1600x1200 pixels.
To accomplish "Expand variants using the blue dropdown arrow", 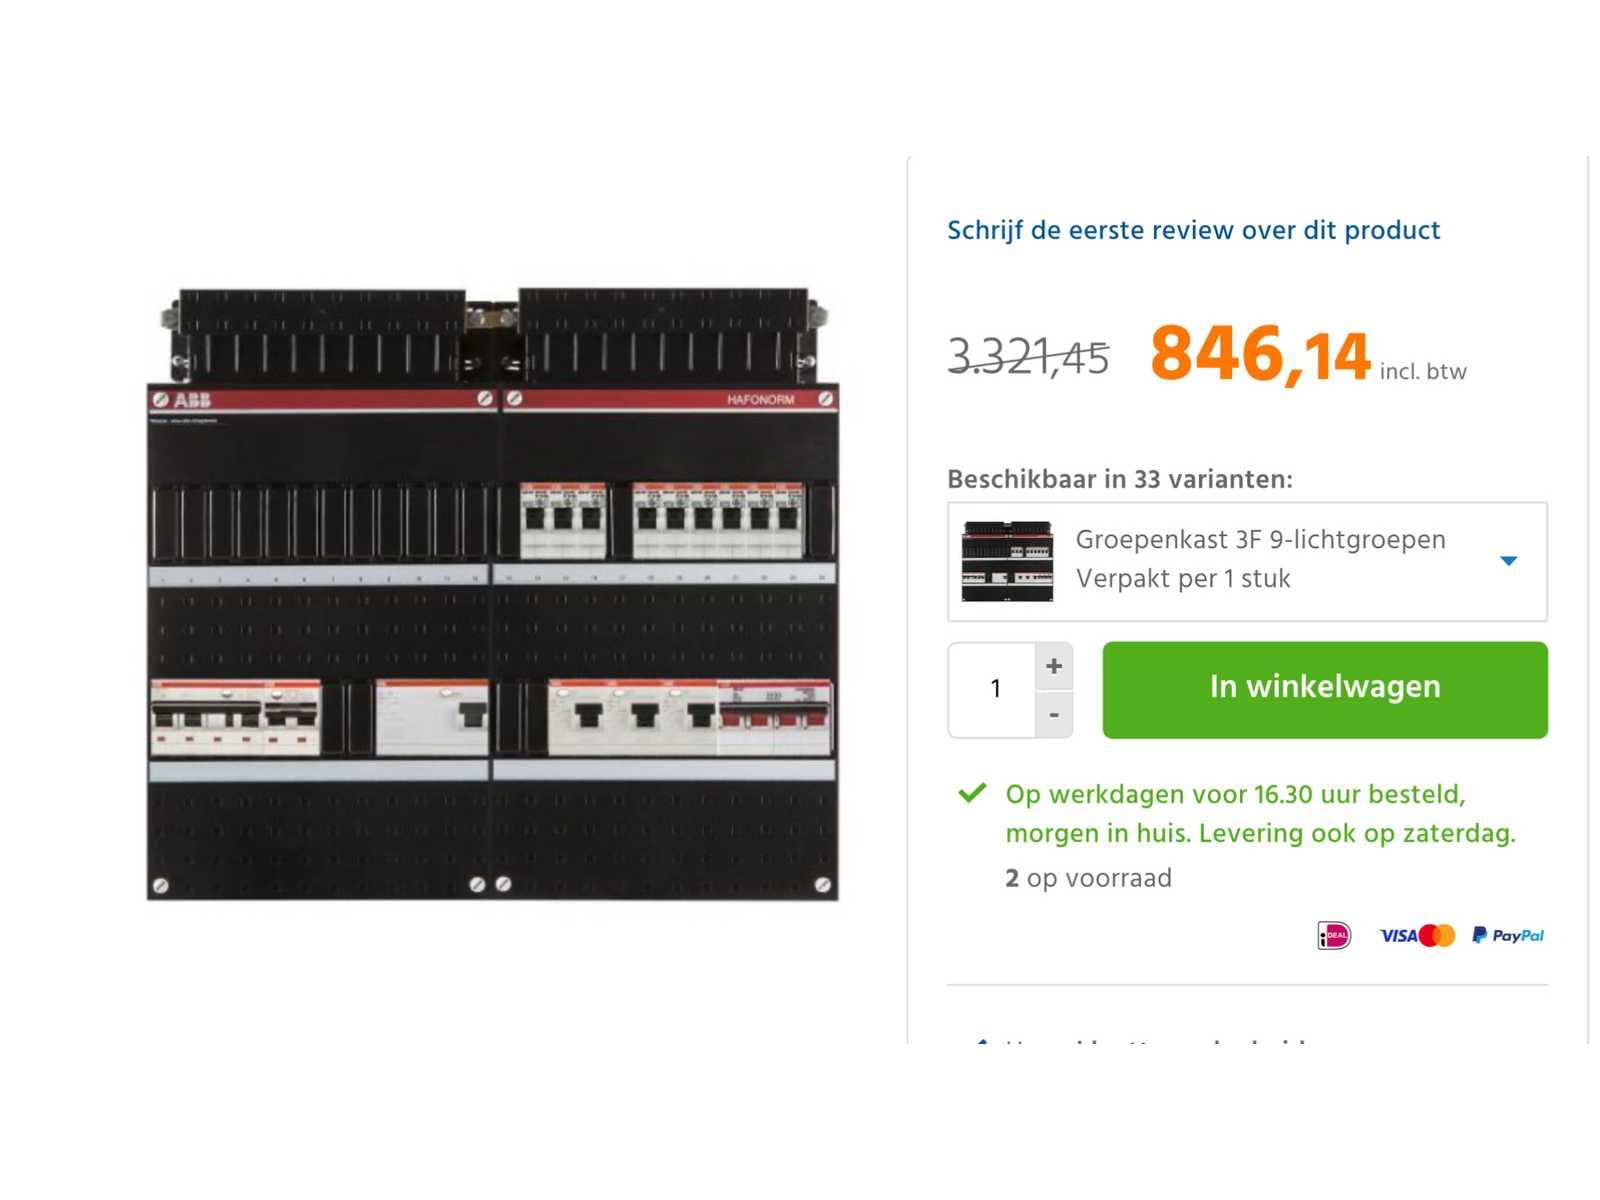I will coord(1509,561).
